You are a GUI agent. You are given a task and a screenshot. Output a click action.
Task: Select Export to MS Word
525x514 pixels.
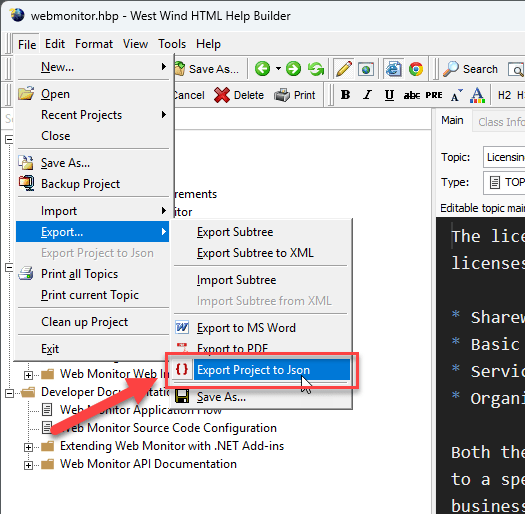click(x=261, y=328)
